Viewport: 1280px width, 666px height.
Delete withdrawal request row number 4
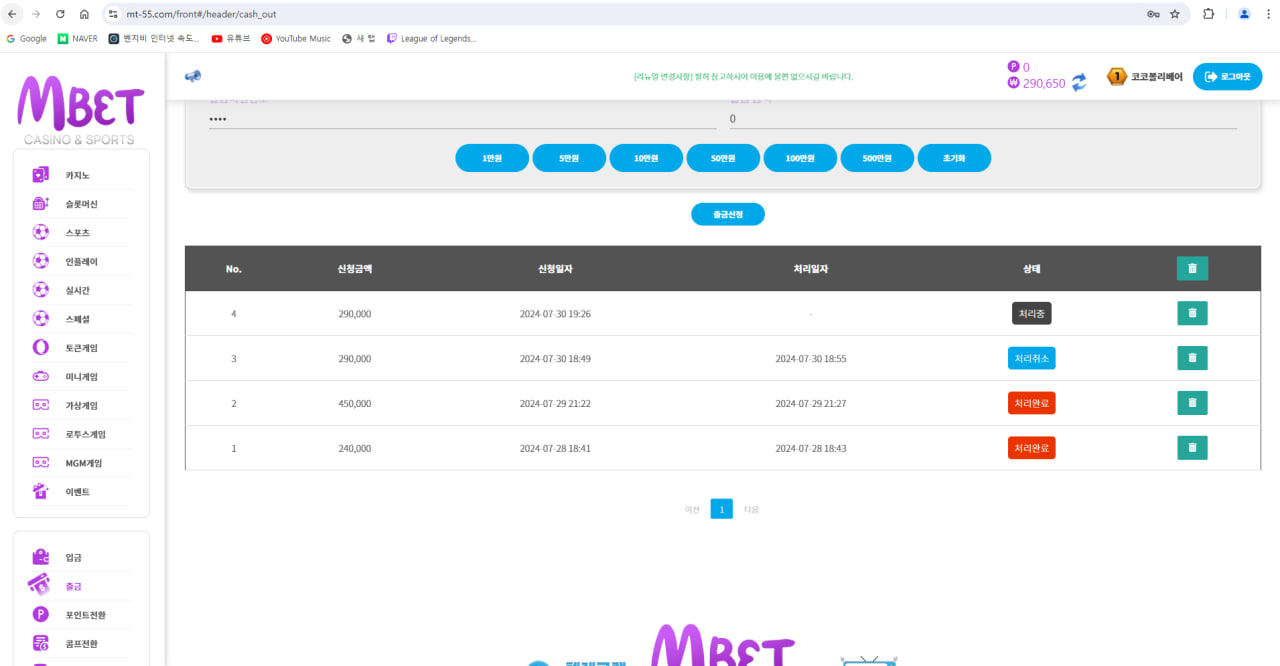pyautogui.click(x=1192, y=313)
